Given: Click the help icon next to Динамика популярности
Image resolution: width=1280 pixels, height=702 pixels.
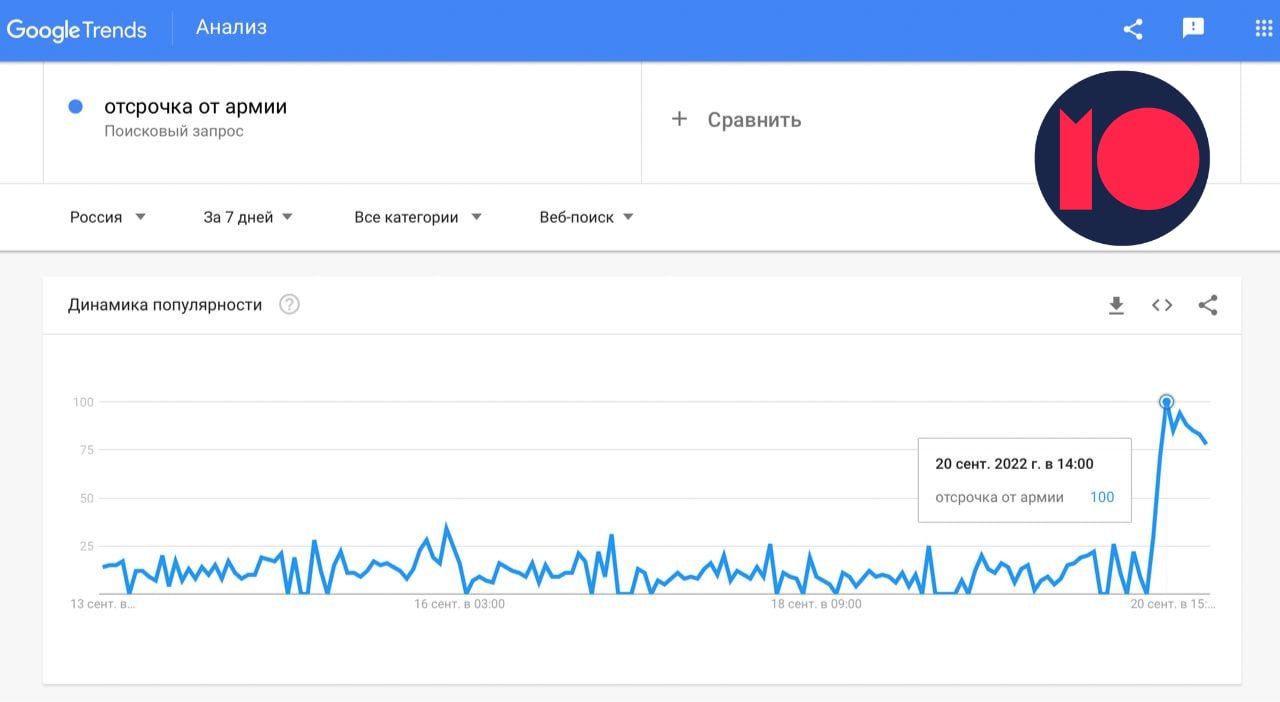Looking at the screenshot, I should coord(289,305).
